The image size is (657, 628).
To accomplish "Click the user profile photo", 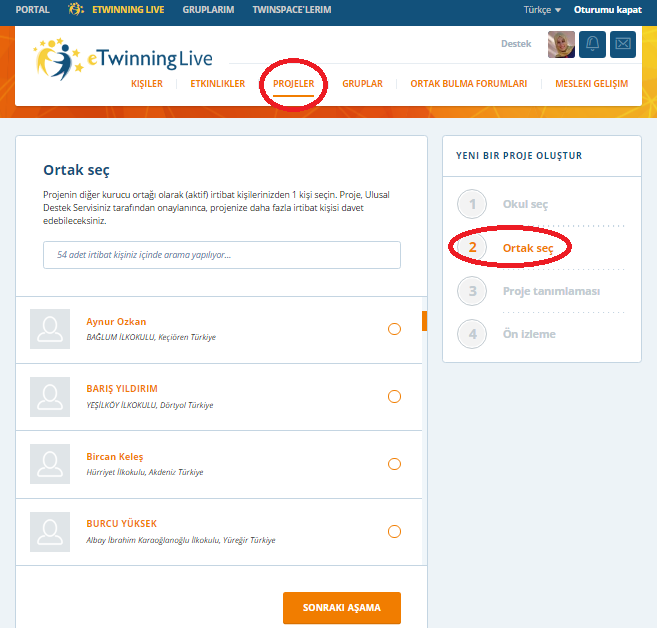I will pyautogui.click(x=561, y=44).
